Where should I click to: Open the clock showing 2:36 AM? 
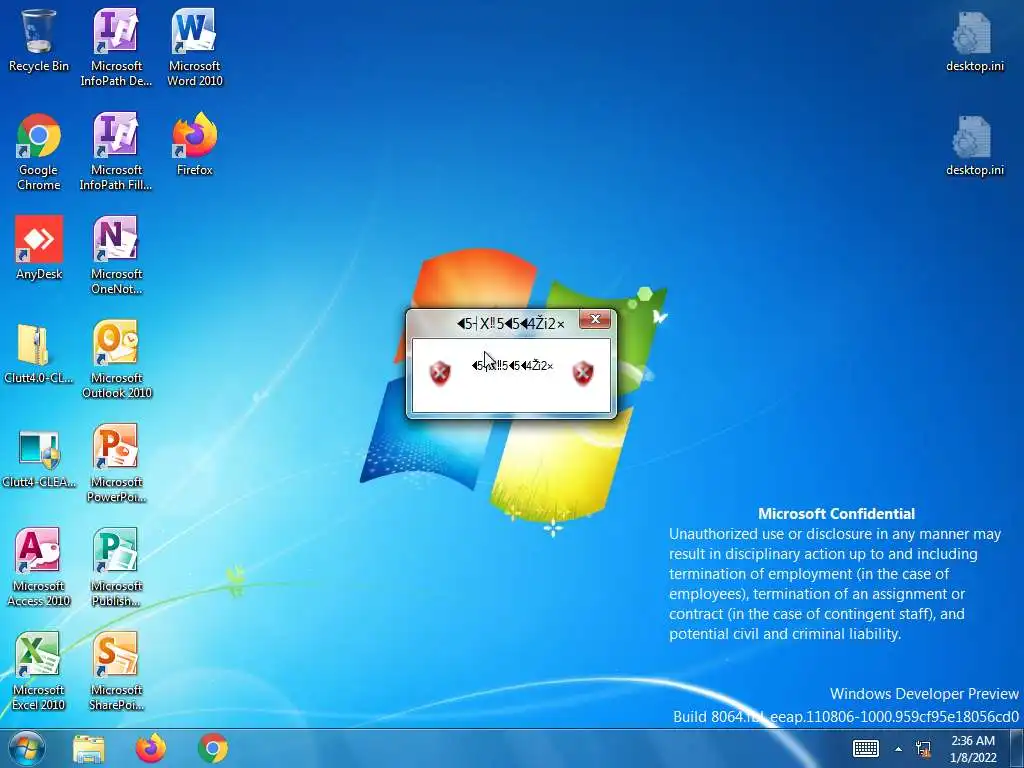coord(973,749)
